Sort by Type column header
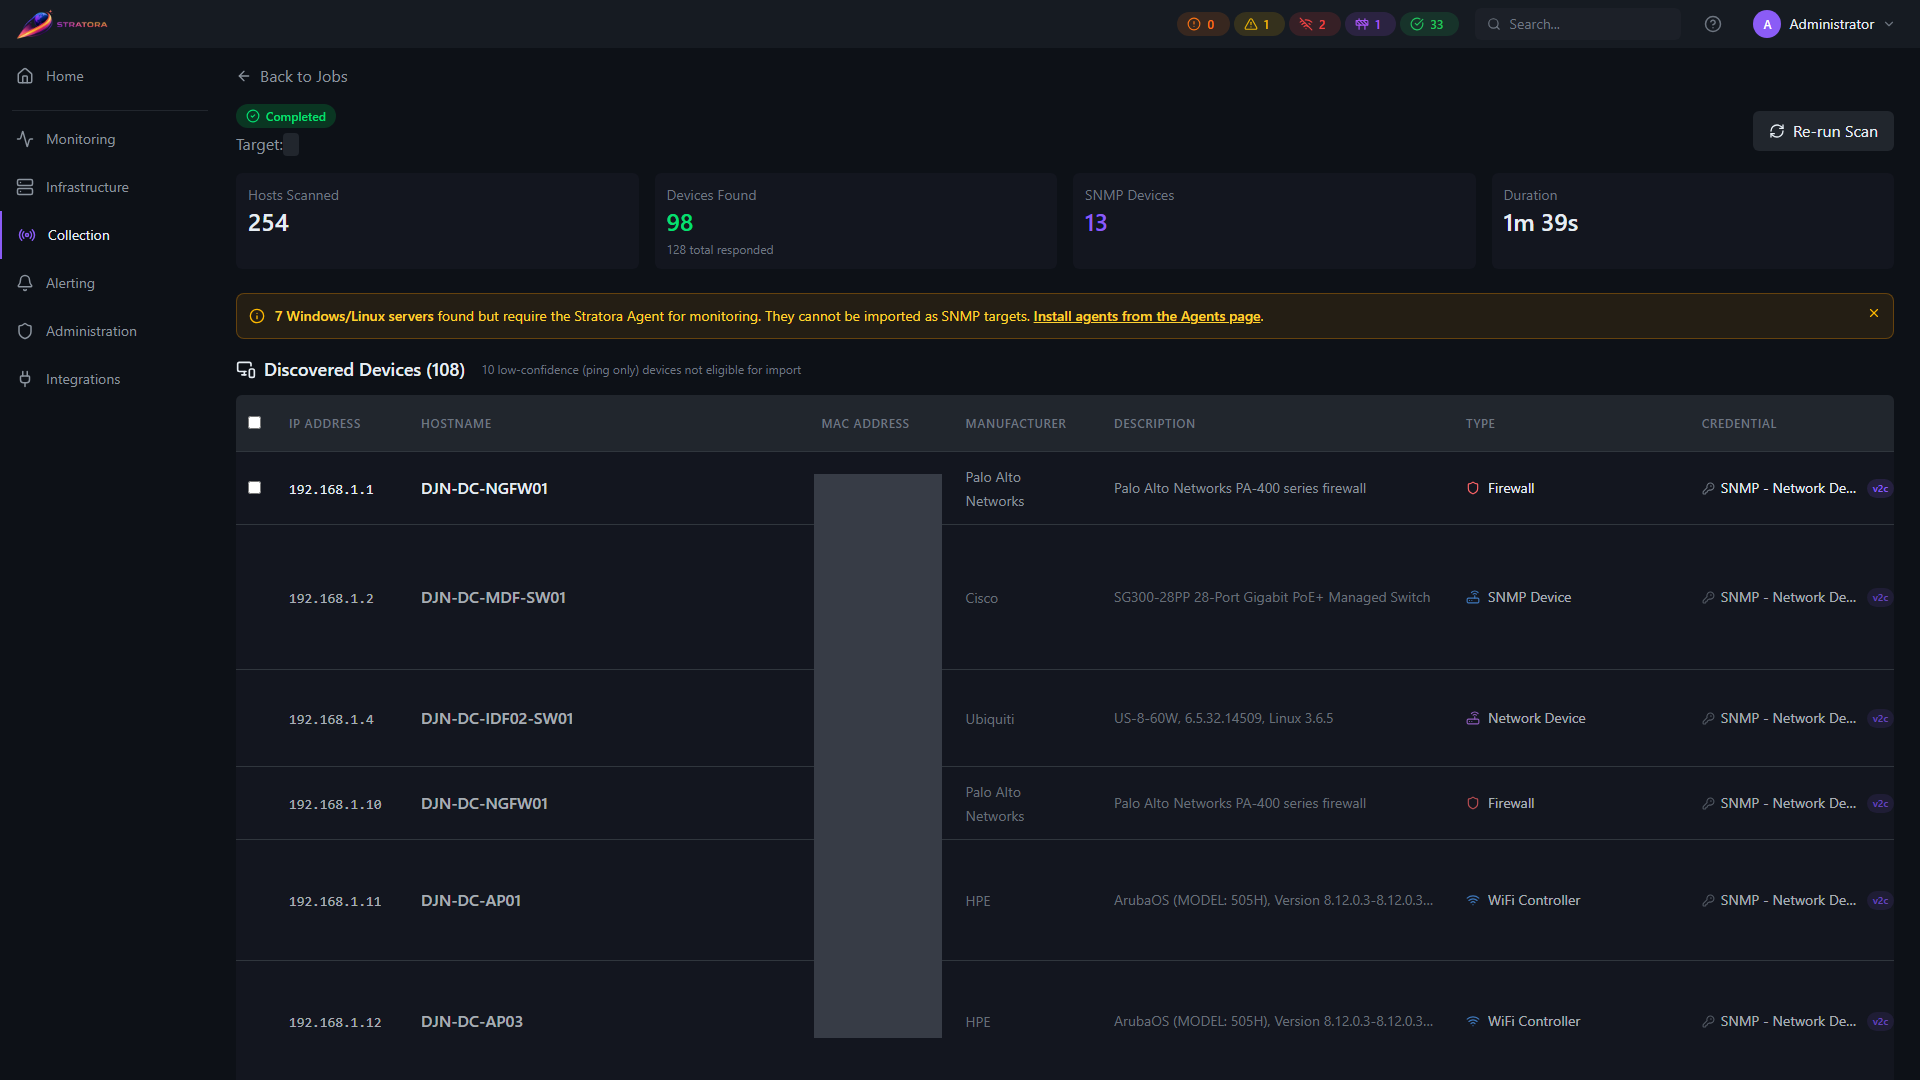The image size is (1920, 1080). 1480,424
